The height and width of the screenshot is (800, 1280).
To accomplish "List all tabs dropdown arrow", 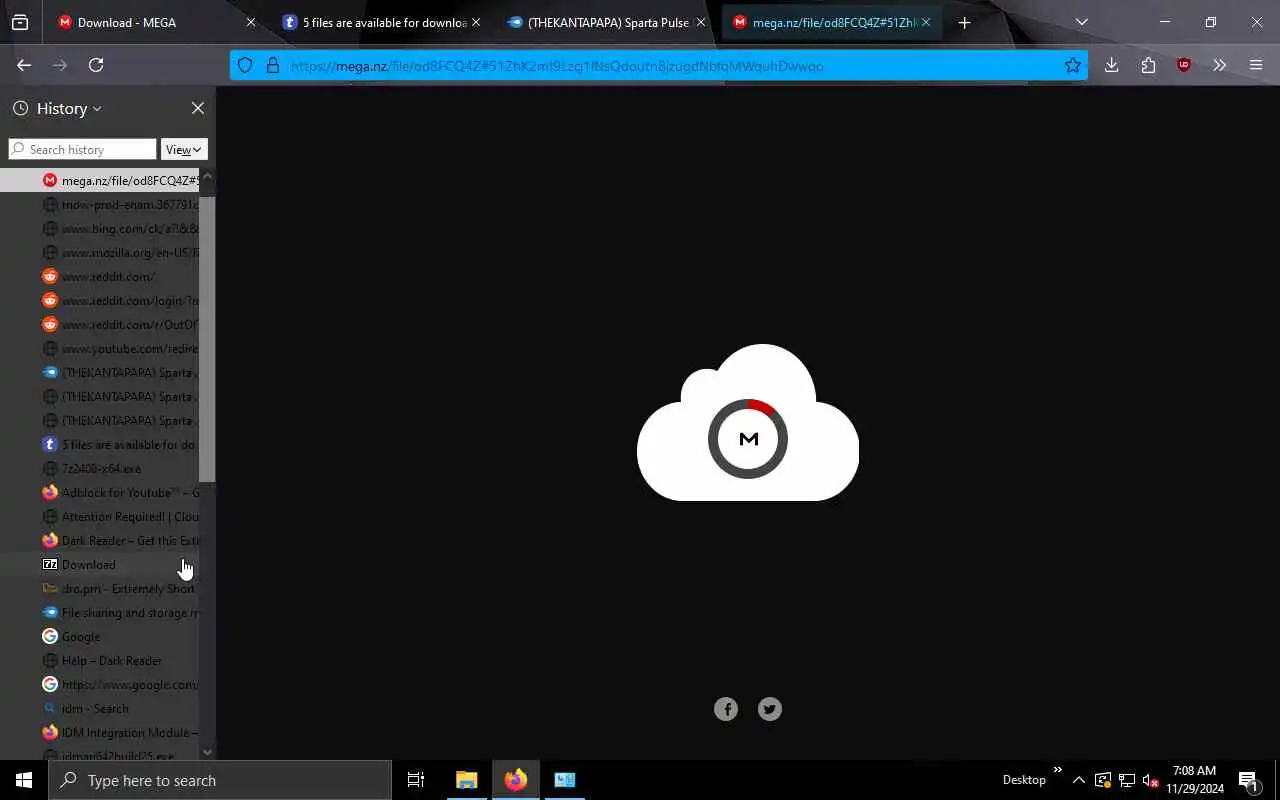I will click(1081, 22).
